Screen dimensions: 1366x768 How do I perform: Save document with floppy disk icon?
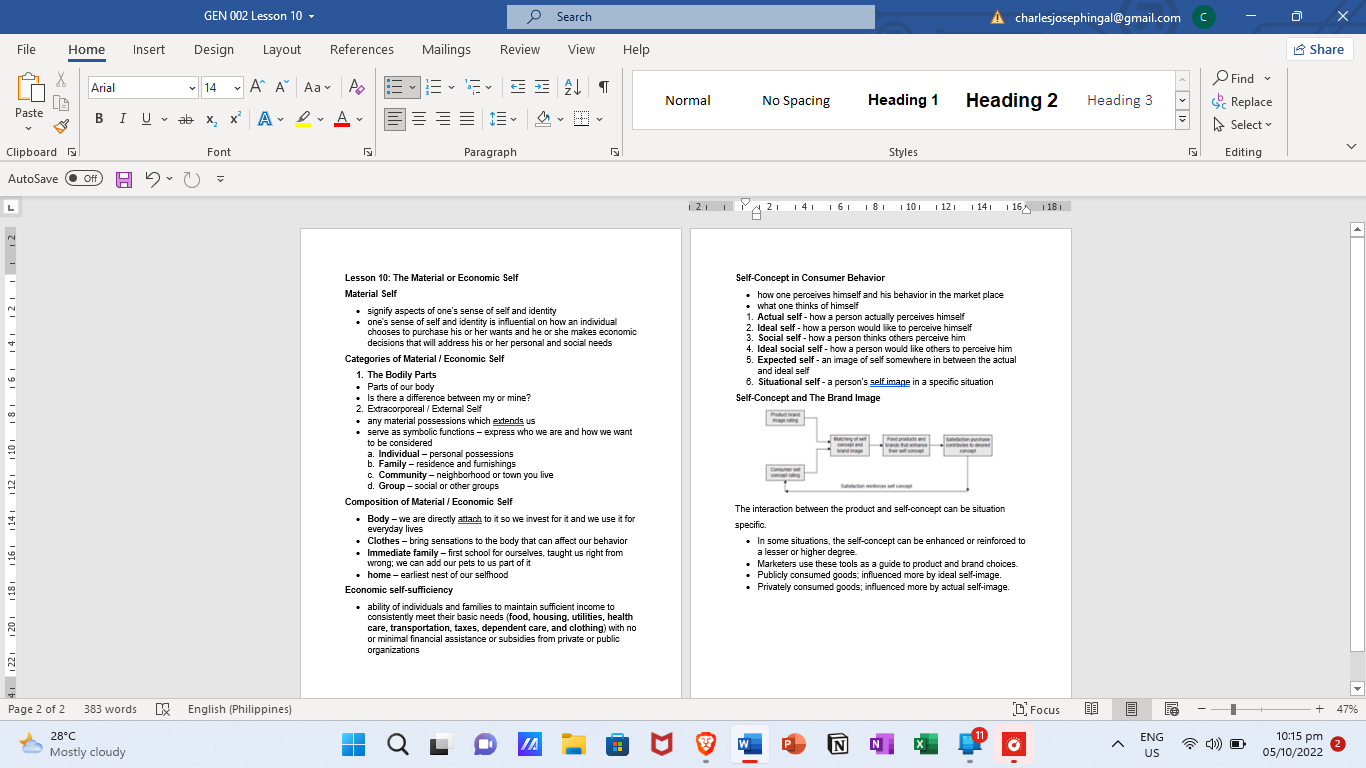pyautogui.click(x=124, y=179)
